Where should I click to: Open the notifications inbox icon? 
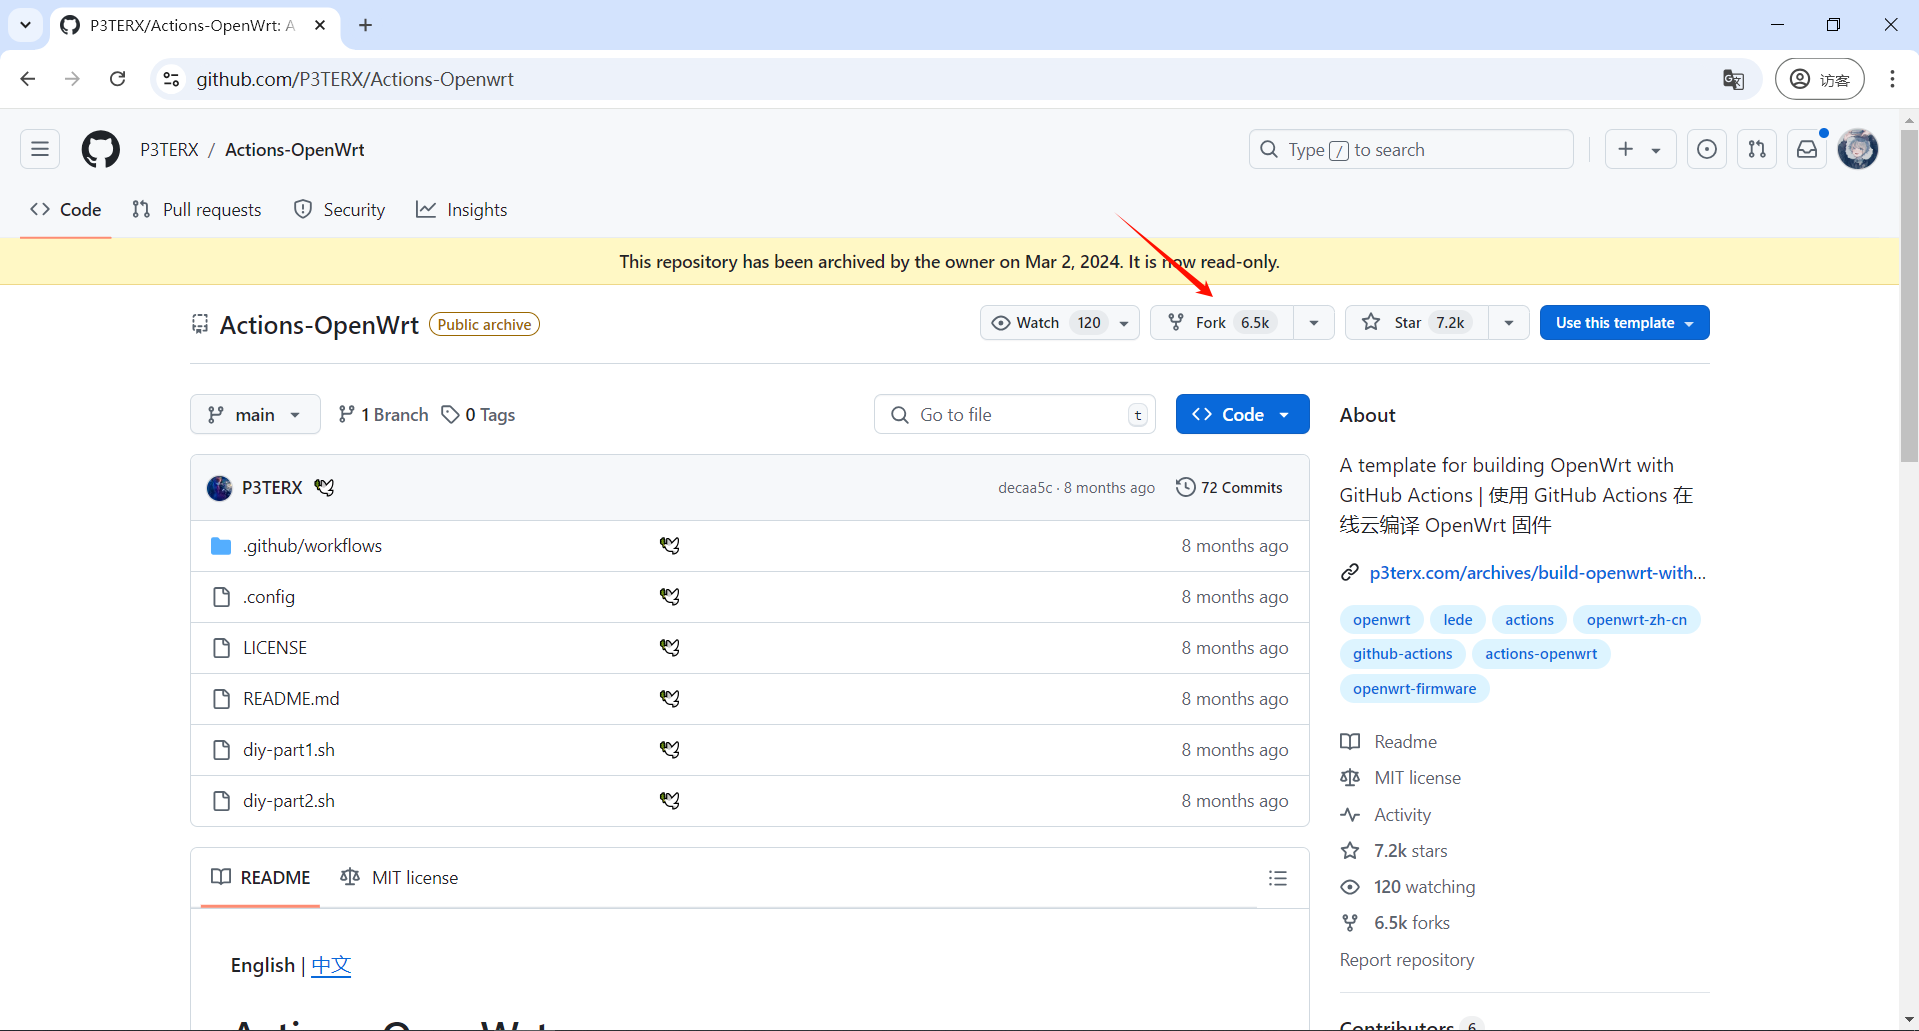(1807, 150)
